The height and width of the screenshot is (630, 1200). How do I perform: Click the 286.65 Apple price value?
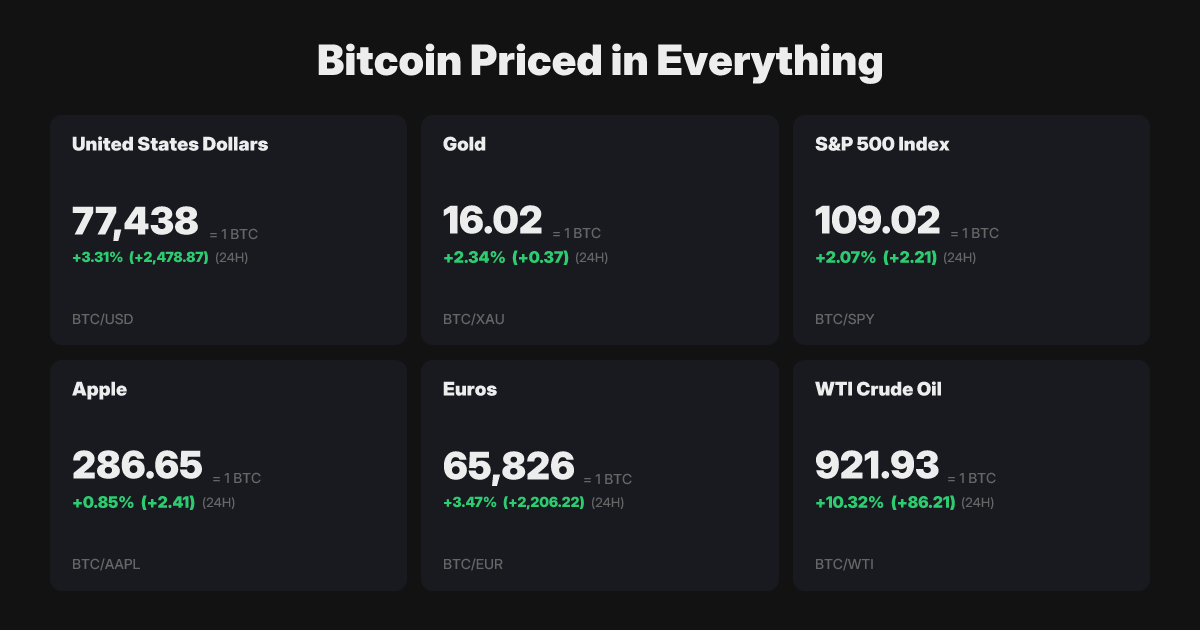(x=137, y=466)
